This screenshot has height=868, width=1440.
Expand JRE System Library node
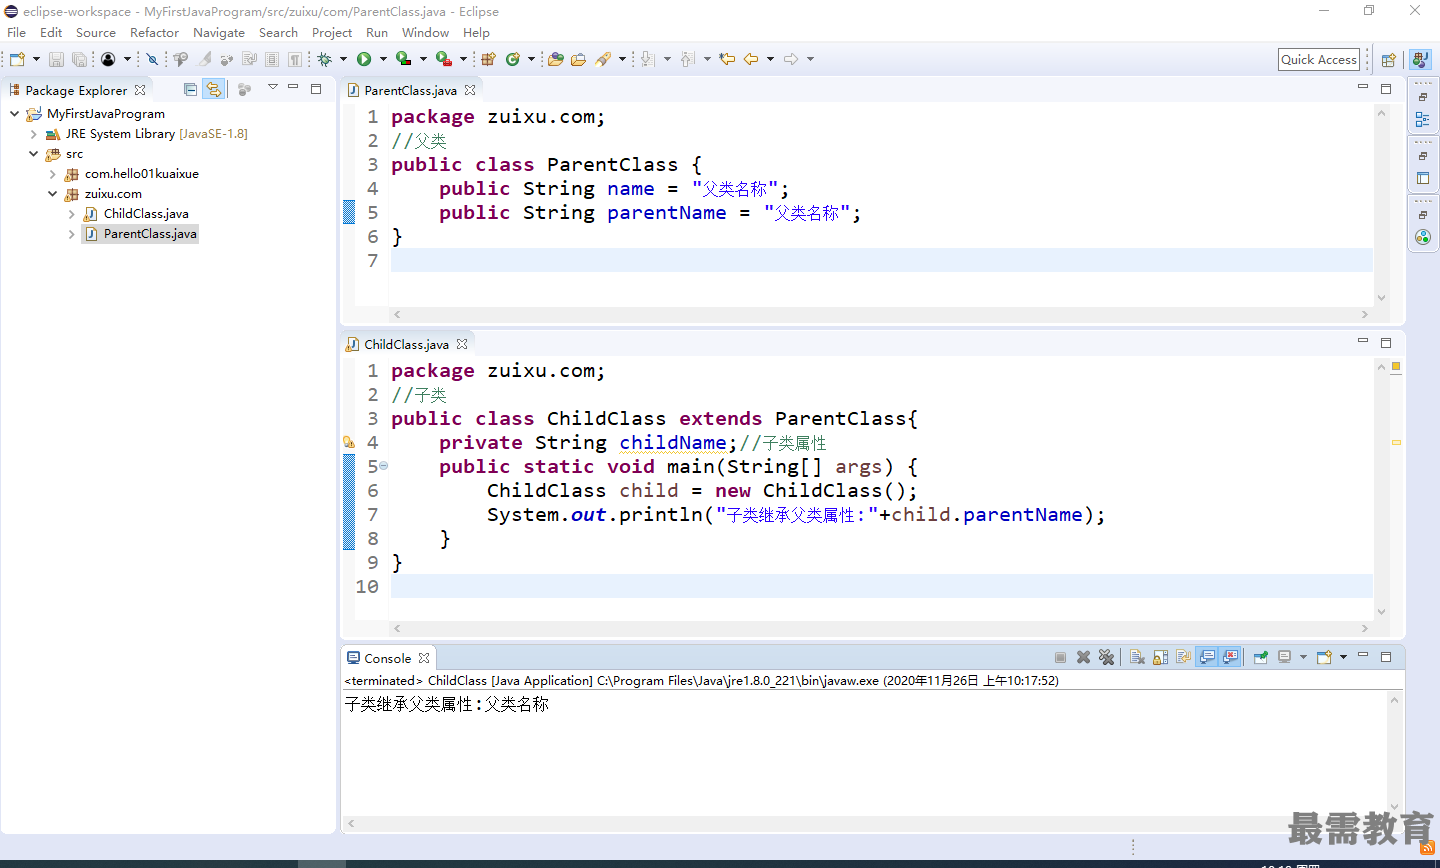point(33,134)
